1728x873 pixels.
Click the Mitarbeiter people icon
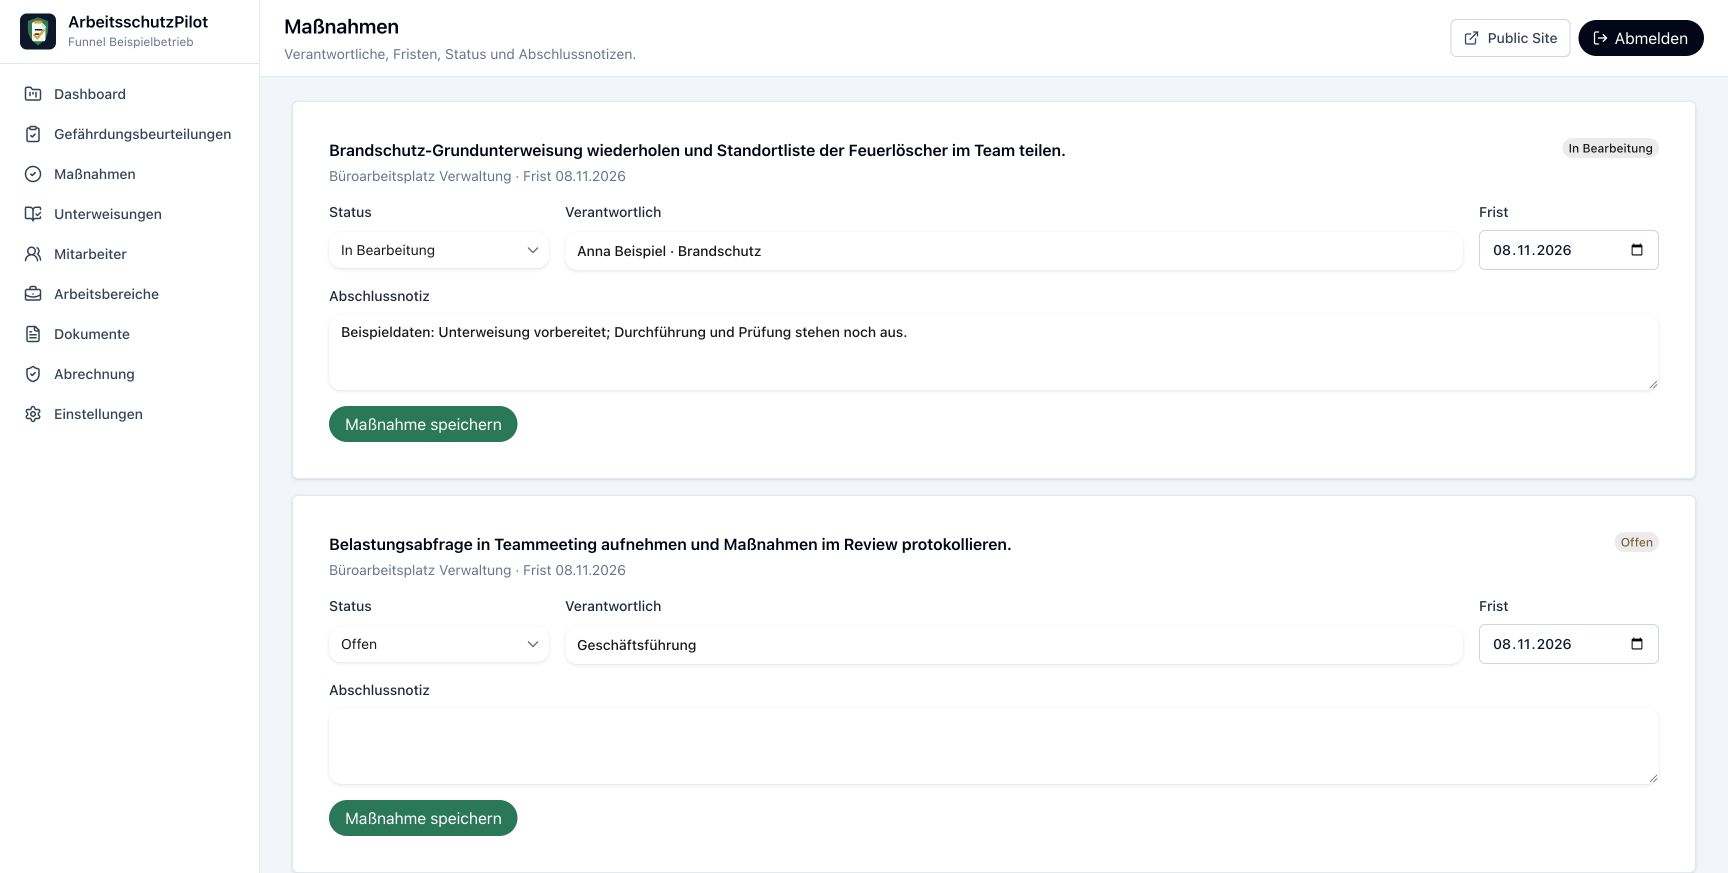33,254
